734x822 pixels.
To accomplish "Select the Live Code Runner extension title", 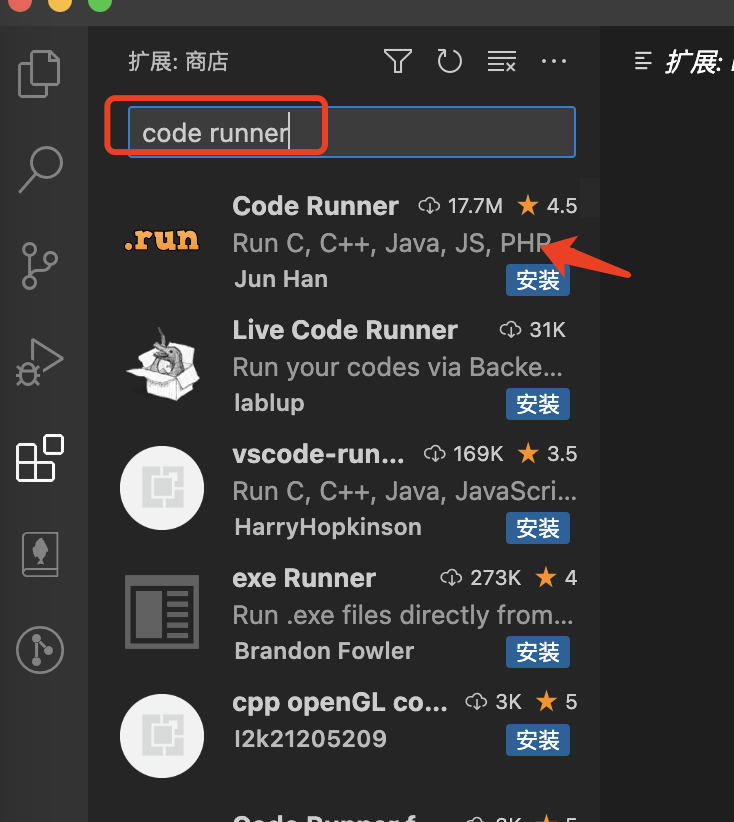I will 345,330.
